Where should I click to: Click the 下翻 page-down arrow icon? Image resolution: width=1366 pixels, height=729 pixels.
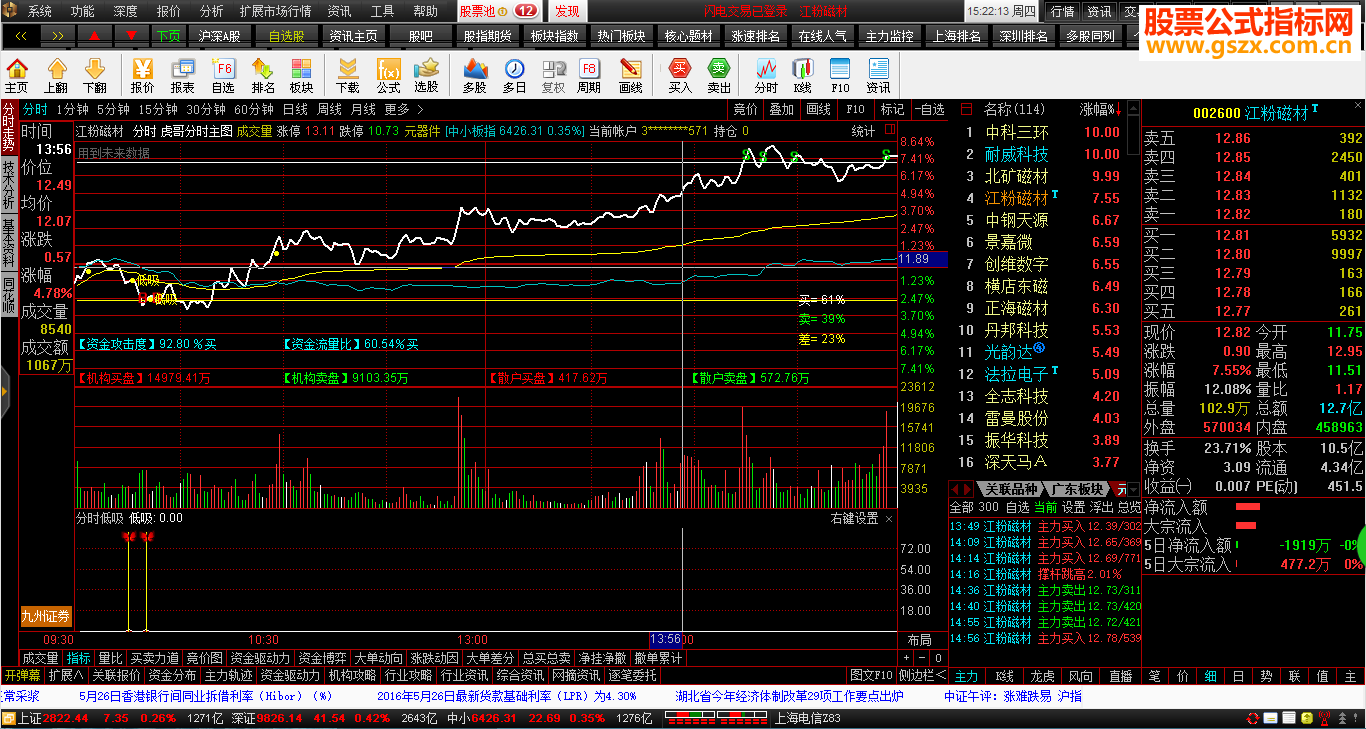(x=95, y=75)
